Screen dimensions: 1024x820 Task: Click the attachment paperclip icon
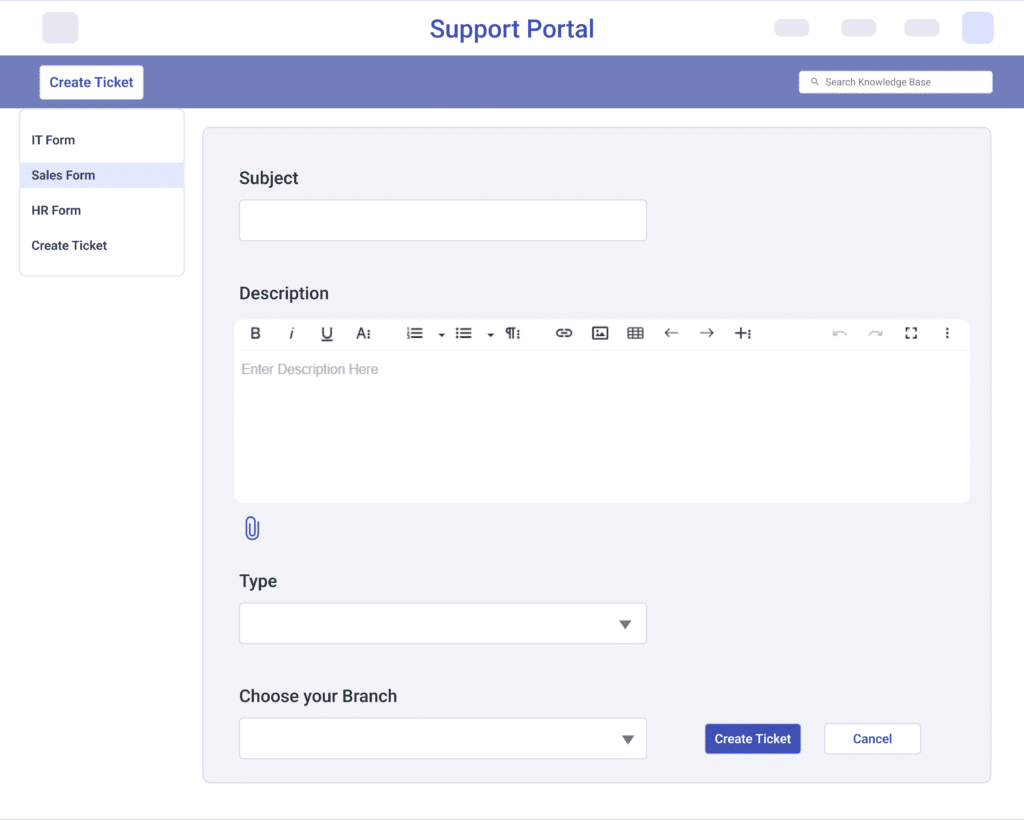(251, 527)
